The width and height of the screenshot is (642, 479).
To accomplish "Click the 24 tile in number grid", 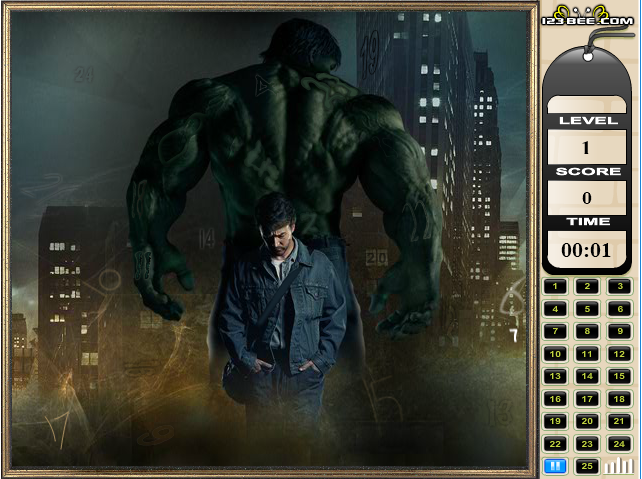I will coord(619,444).
